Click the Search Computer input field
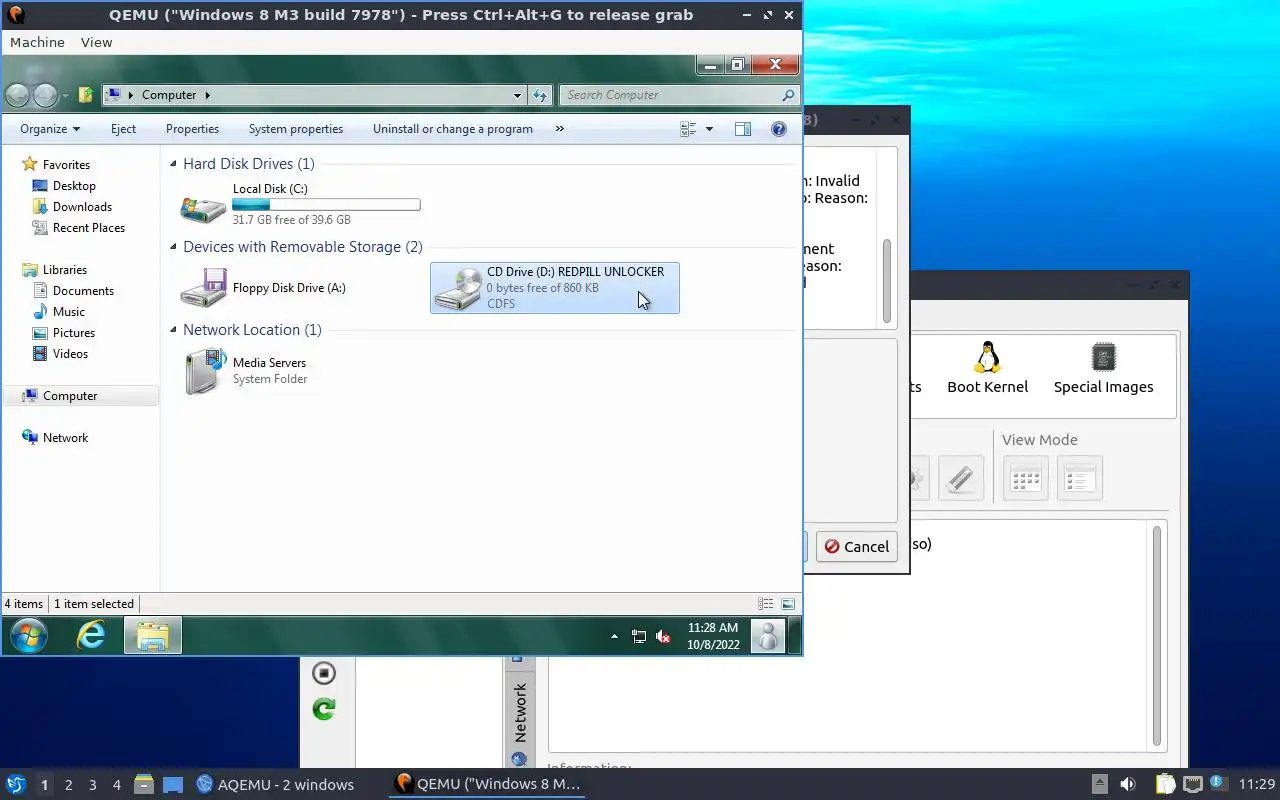Viewport: 1280px width, 800px height. coord(670,95)
